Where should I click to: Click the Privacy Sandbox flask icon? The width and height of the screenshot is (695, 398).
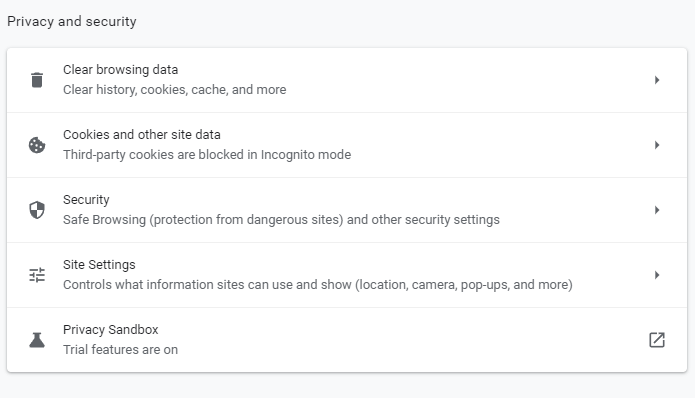pyautogui.click(x=37, y=340)
